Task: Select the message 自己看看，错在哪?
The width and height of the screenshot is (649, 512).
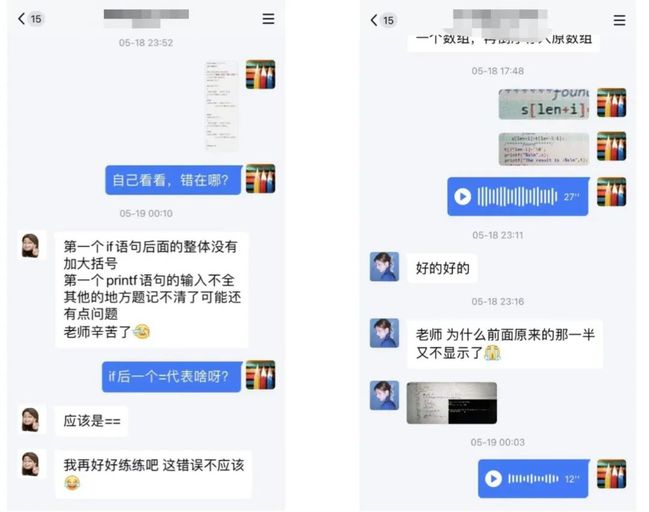Action: click(x=173, y=180)
